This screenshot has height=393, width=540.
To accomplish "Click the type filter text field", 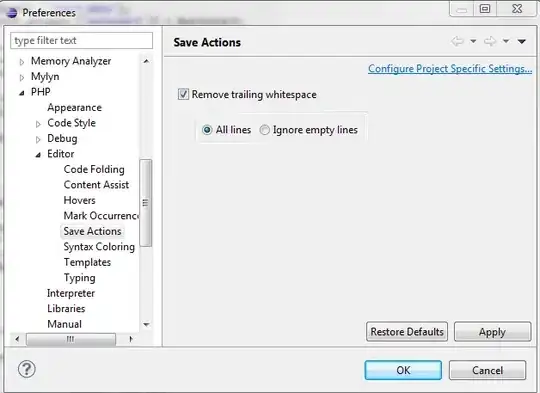I will pyautogui.click(x=81, y=41).
